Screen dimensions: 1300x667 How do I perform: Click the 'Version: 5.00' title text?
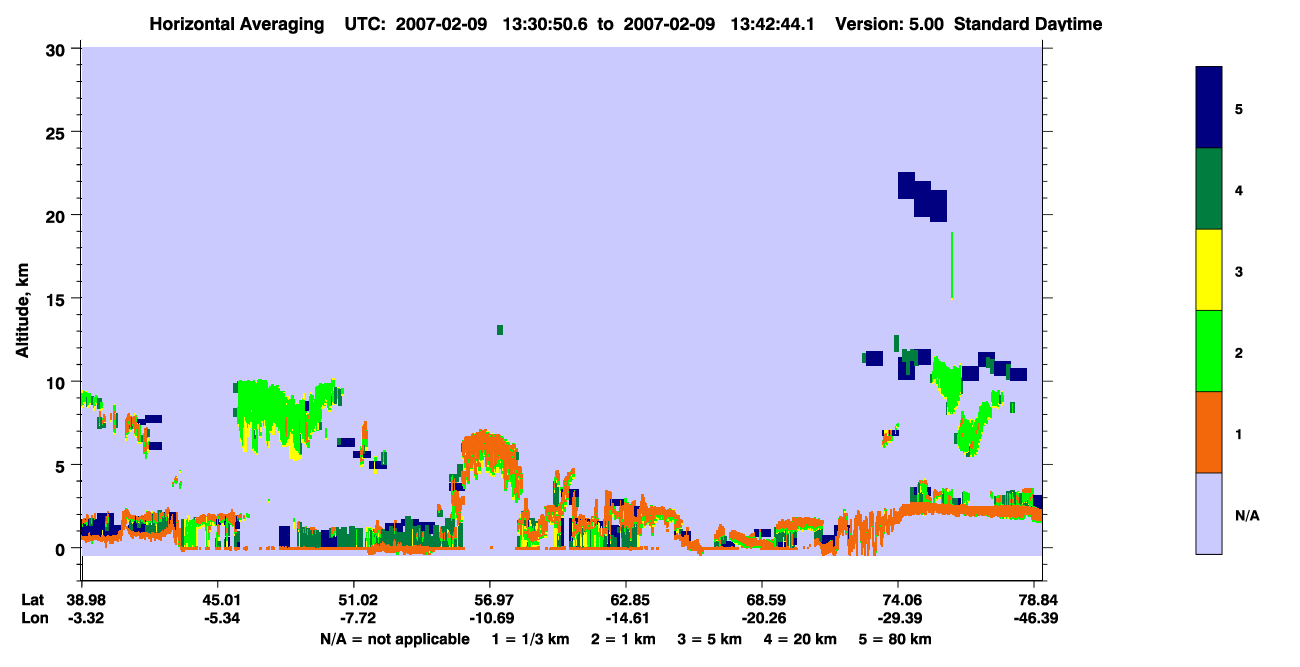[889, 24]
